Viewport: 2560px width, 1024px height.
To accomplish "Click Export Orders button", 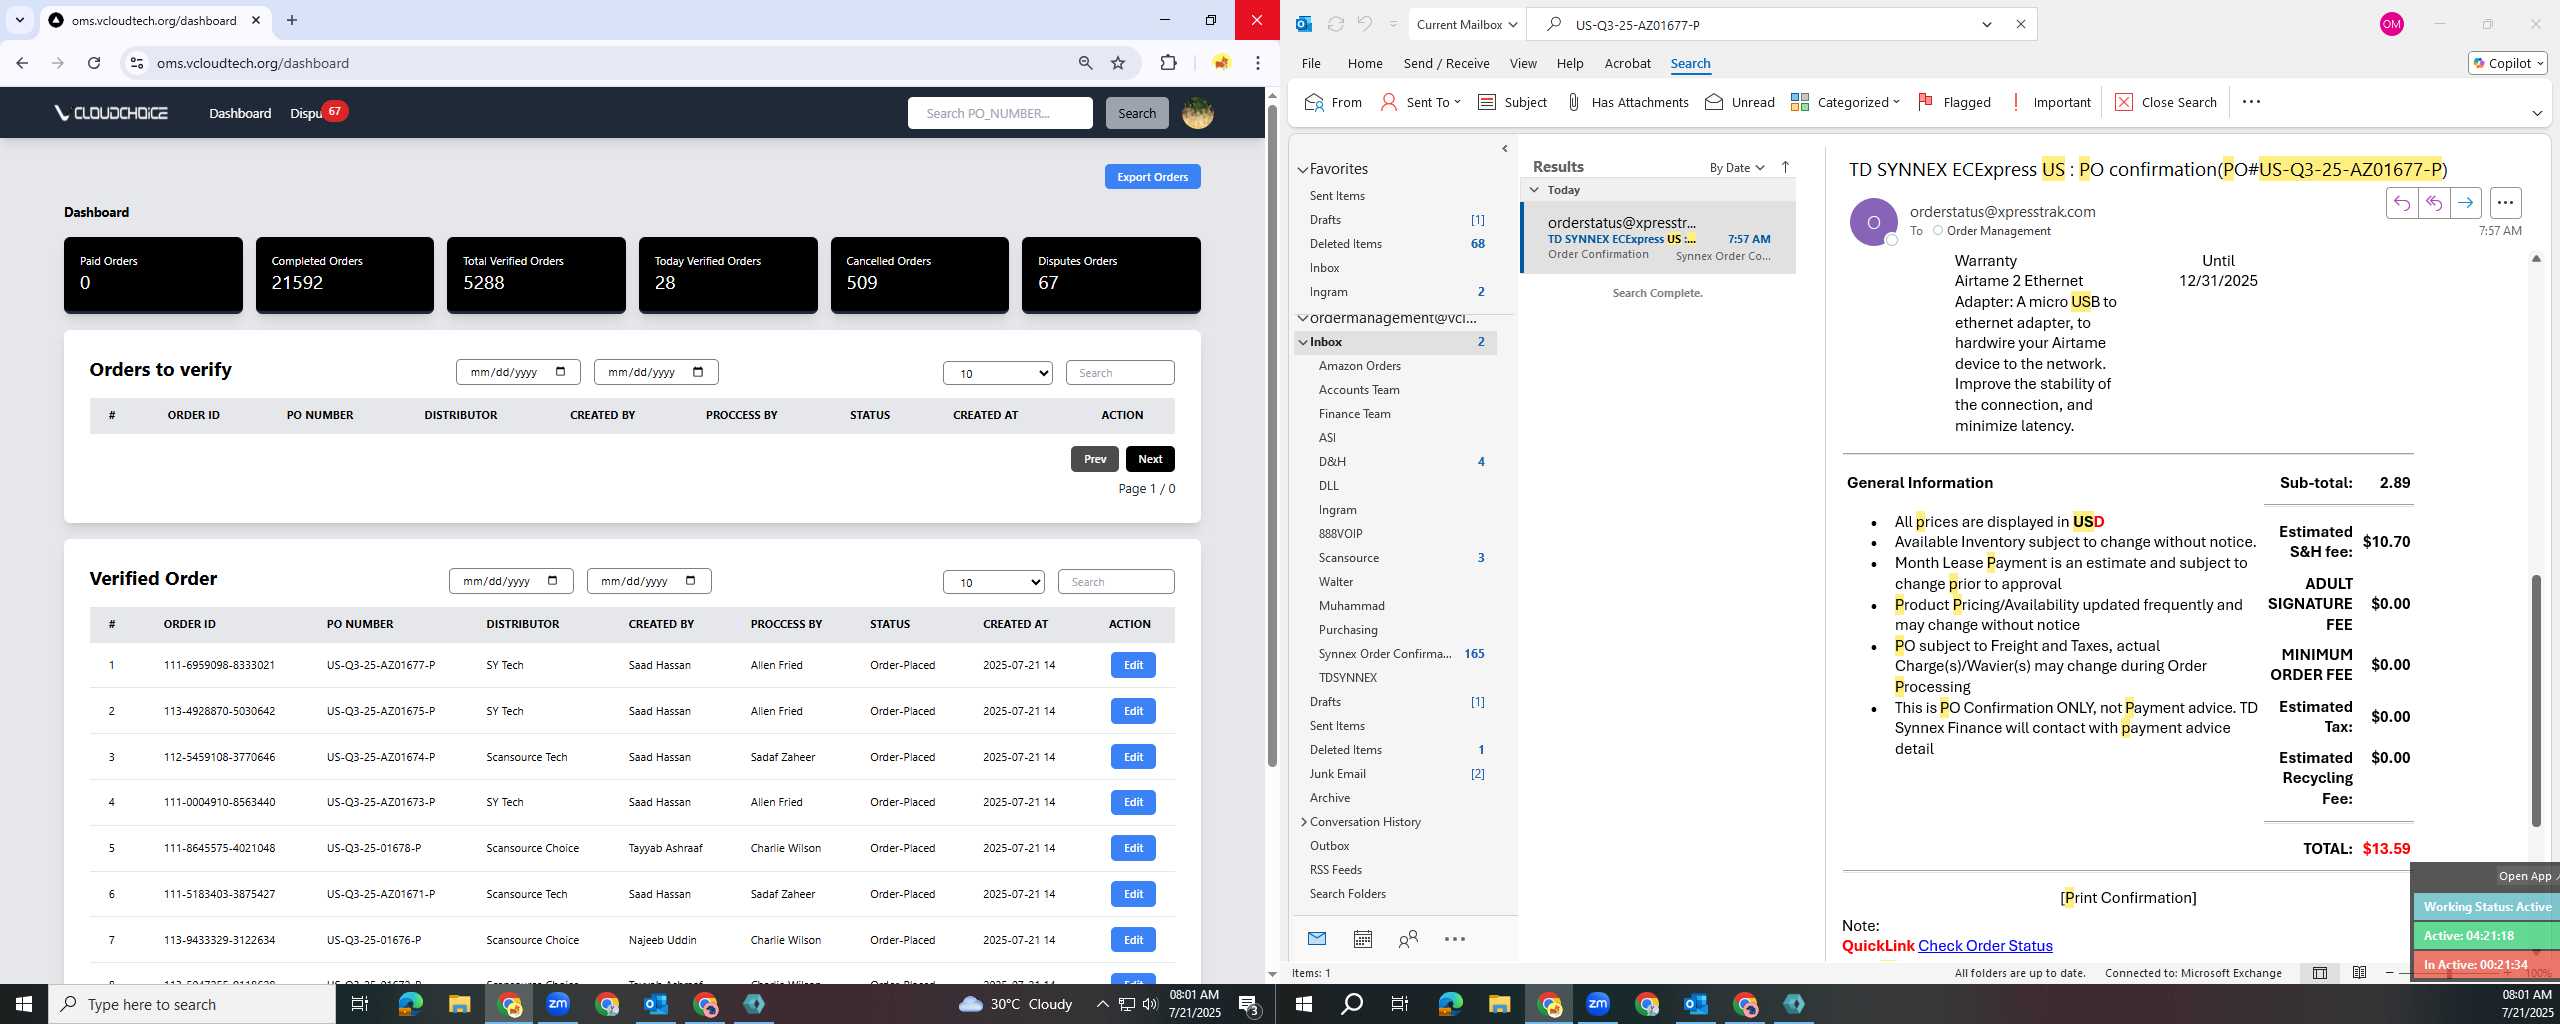I will tap(1152, 177).
